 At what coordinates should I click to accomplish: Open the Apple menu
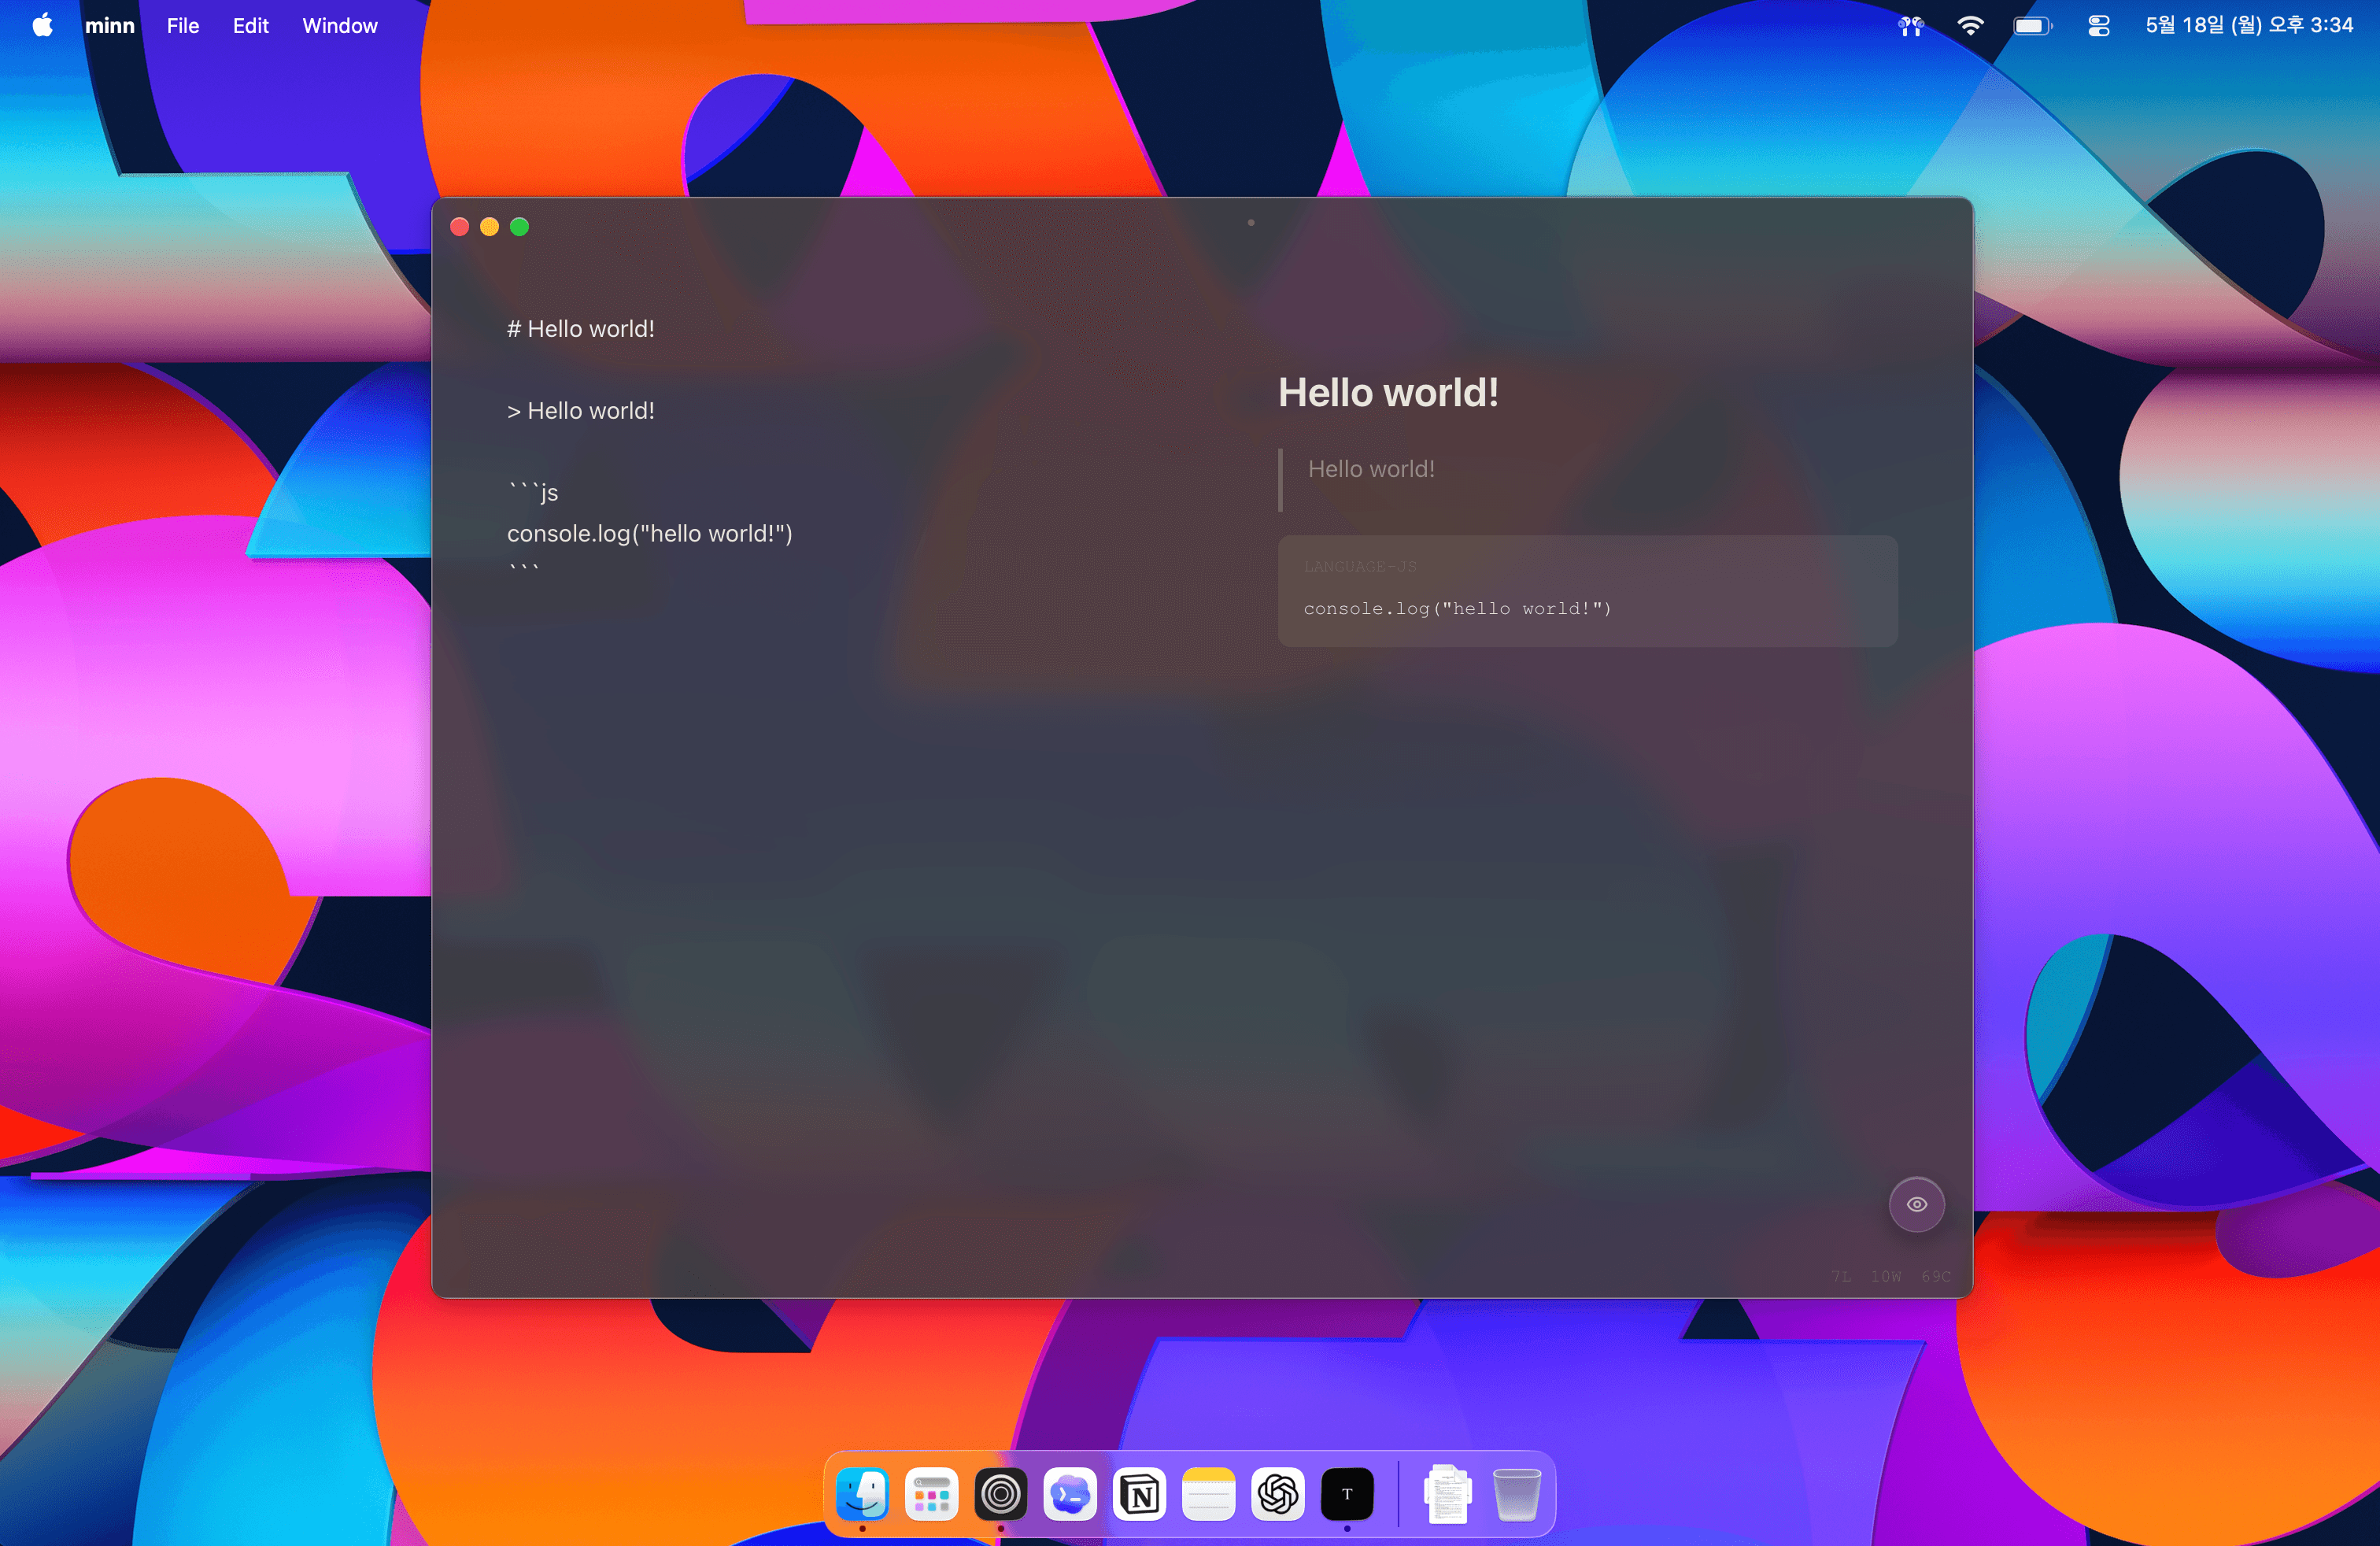pyautogui.click(x=43, y=25)
